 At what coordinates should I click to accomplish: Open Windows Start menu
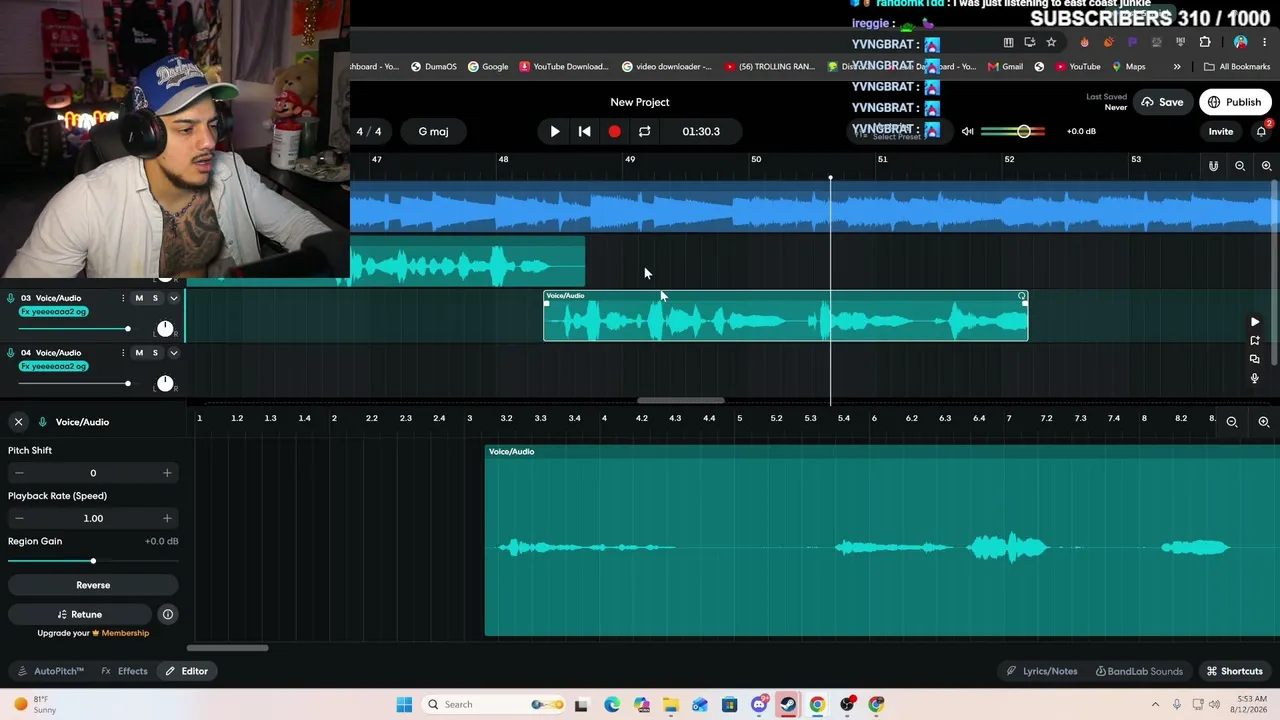[404, 704]
